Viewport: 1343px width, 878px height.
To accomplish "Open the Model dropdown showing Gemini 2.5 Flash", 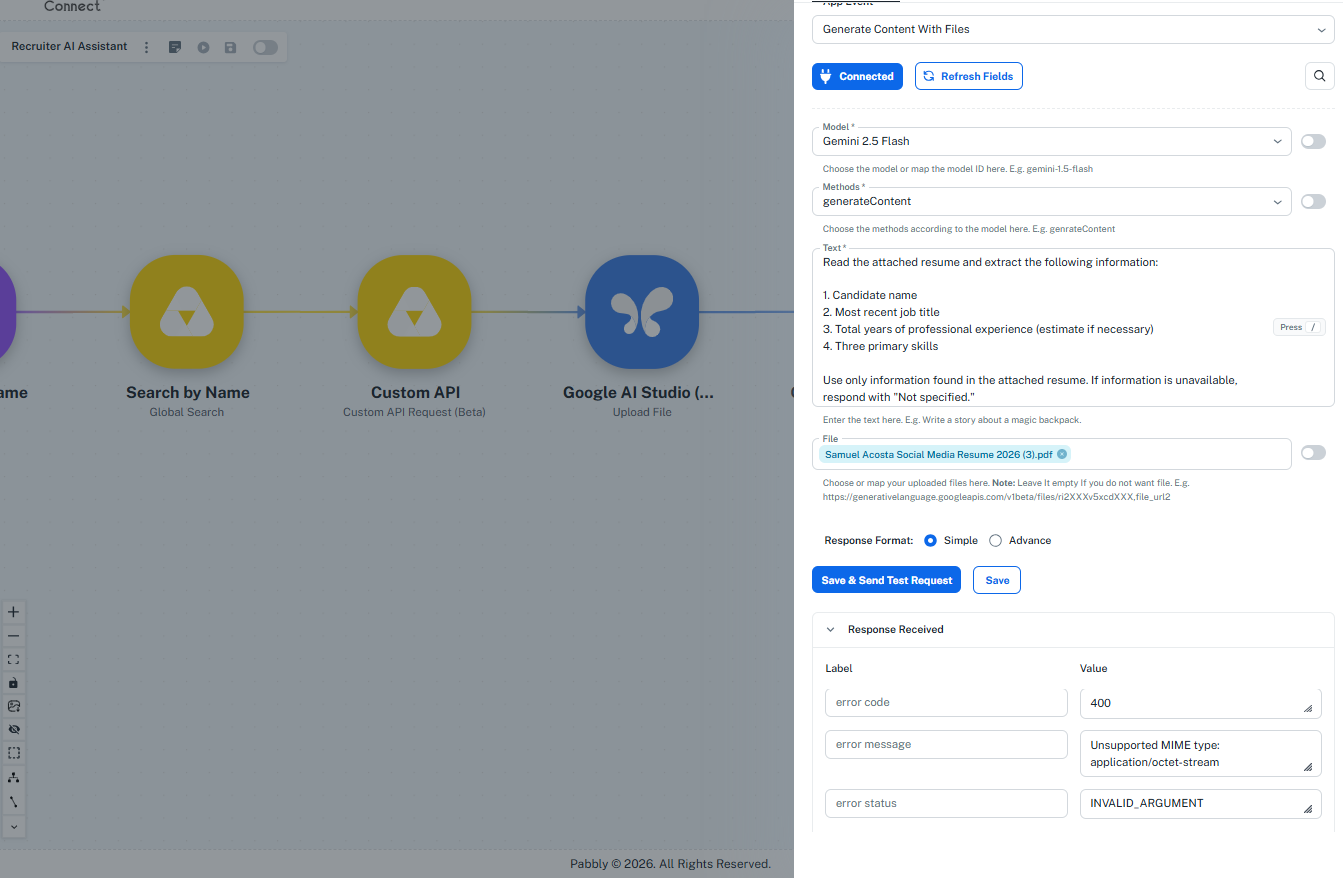I will click(x=1051, y=141).
